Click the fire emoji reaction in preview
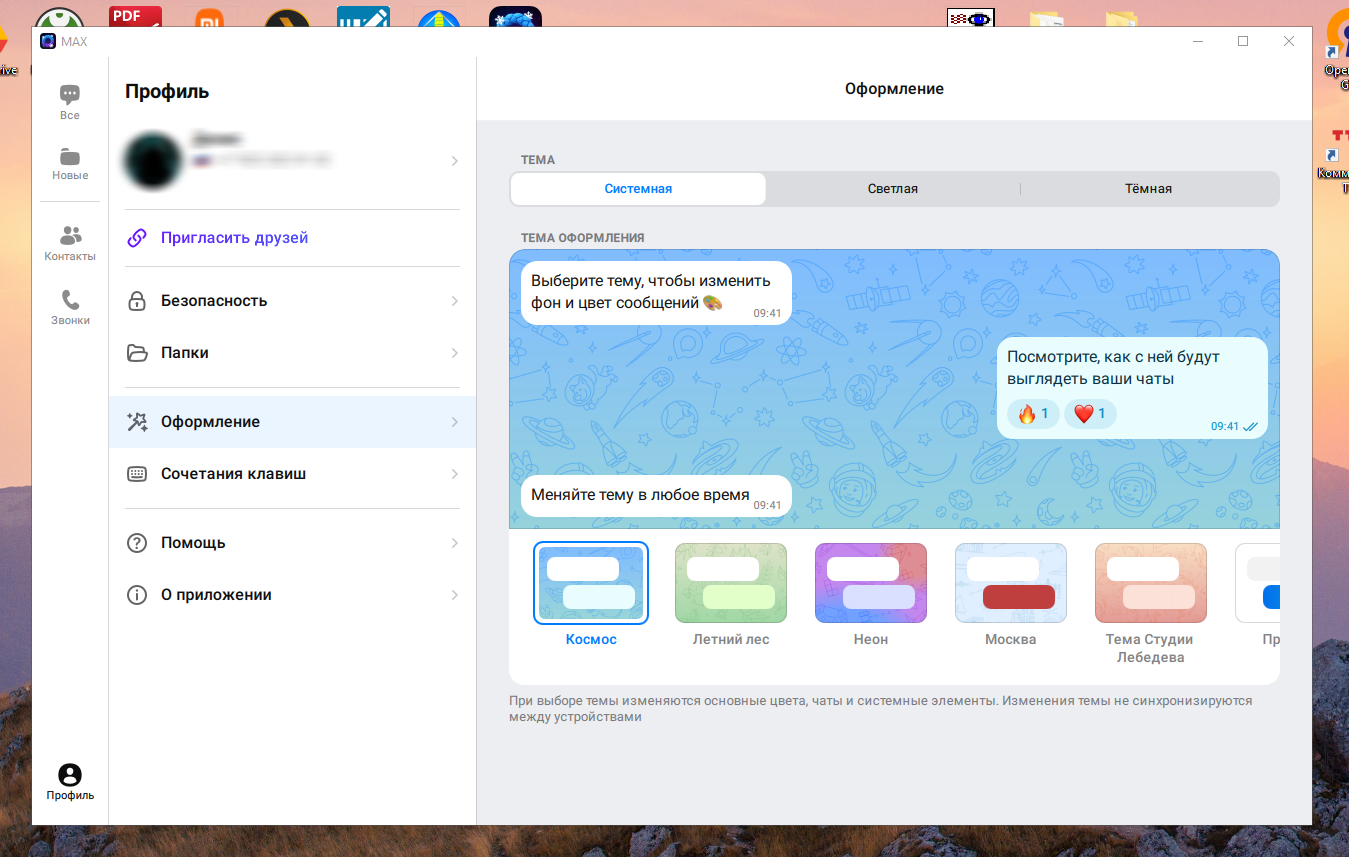This screenshot has width=1349, height=857. 1032,414
